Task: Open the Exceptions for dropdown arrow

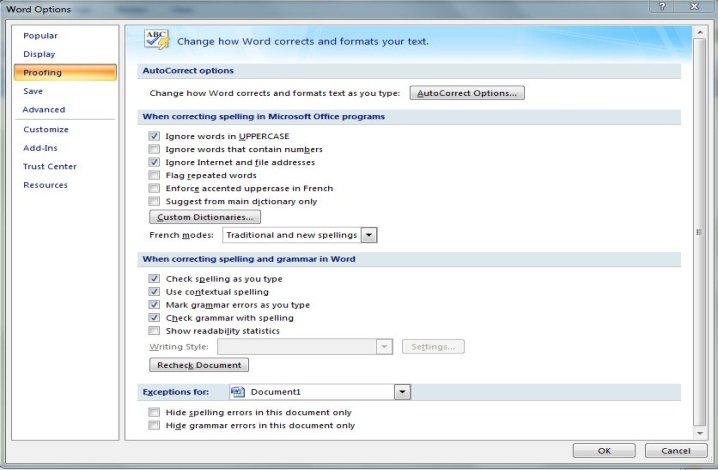Action: point(403,392)
